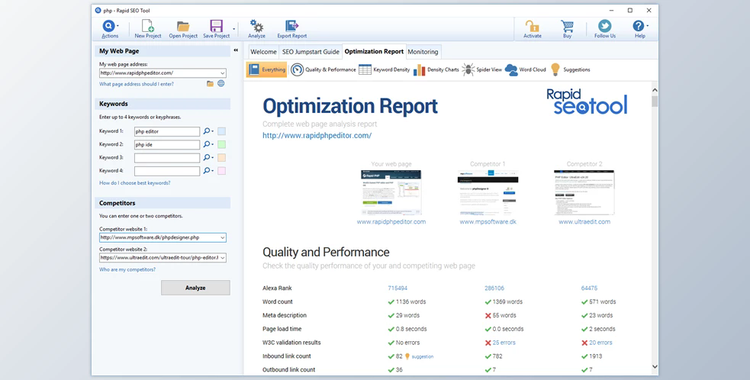Open the www.mpsoftware.dk link

pos(488,222)
